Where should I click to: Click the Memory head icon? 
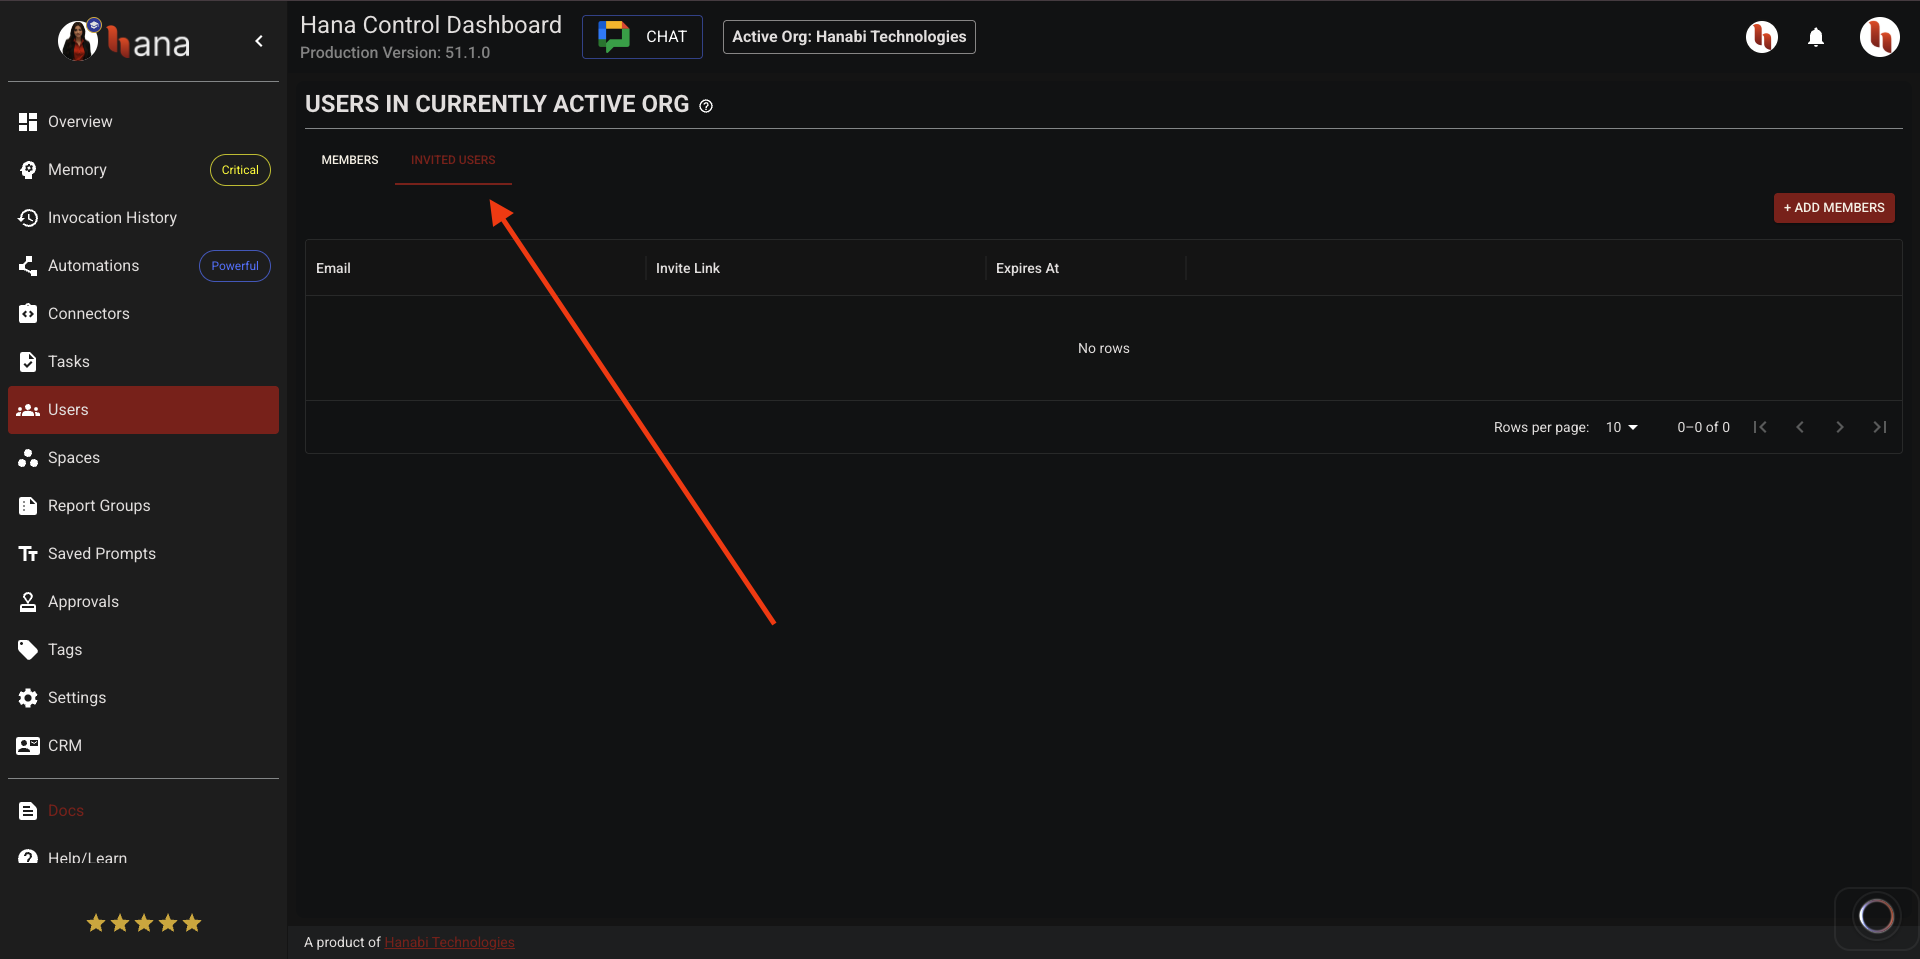(28, 170)
